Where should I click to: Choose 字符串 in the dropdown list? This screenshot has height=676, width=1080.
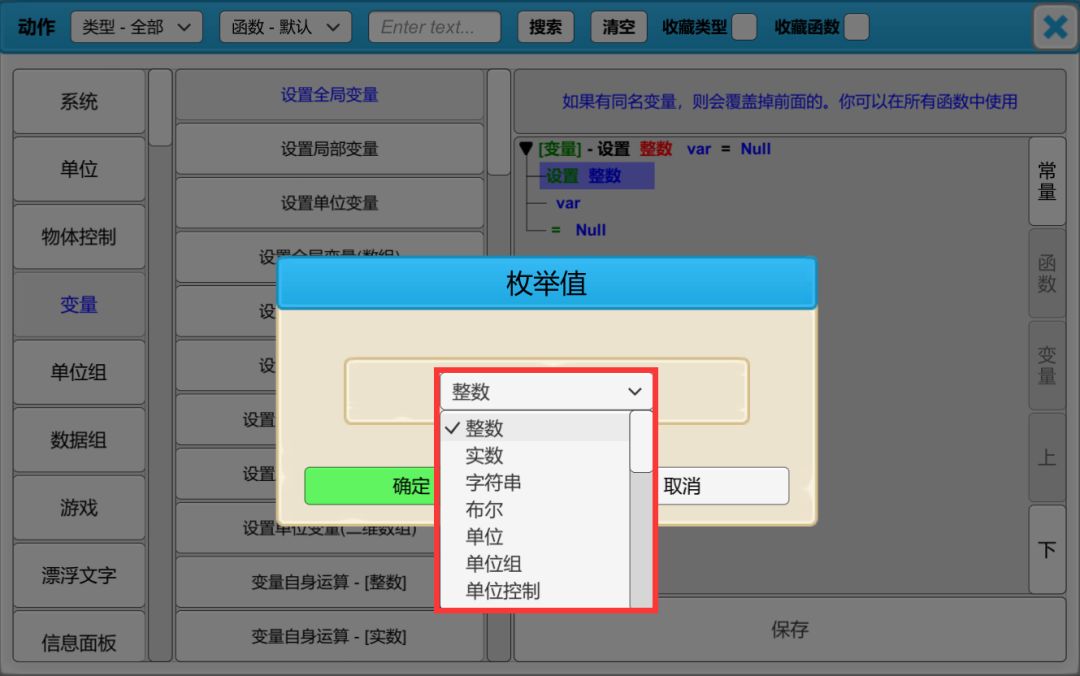(493, 483)
